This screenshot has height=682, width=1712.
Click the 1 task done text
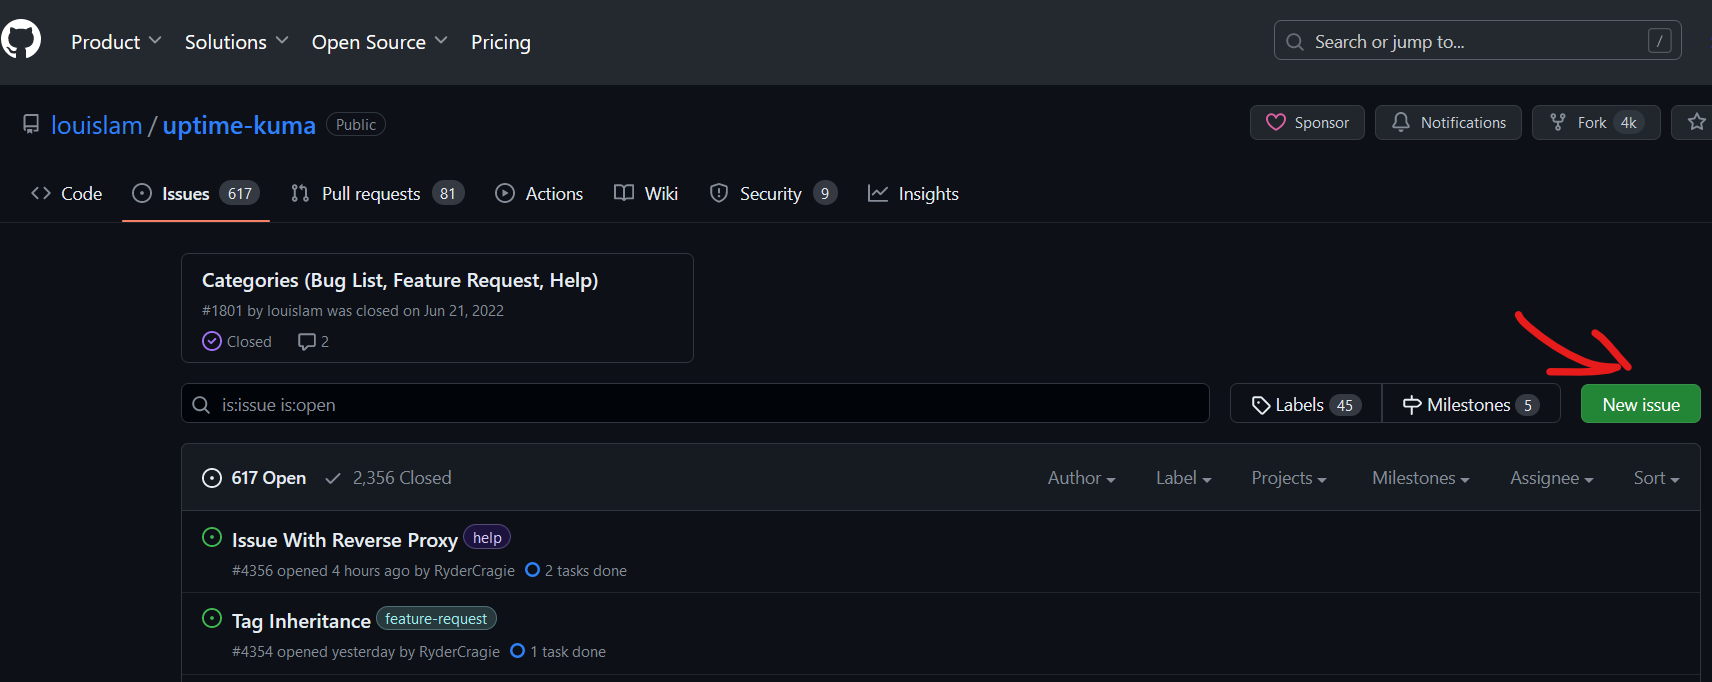point(568,652)
